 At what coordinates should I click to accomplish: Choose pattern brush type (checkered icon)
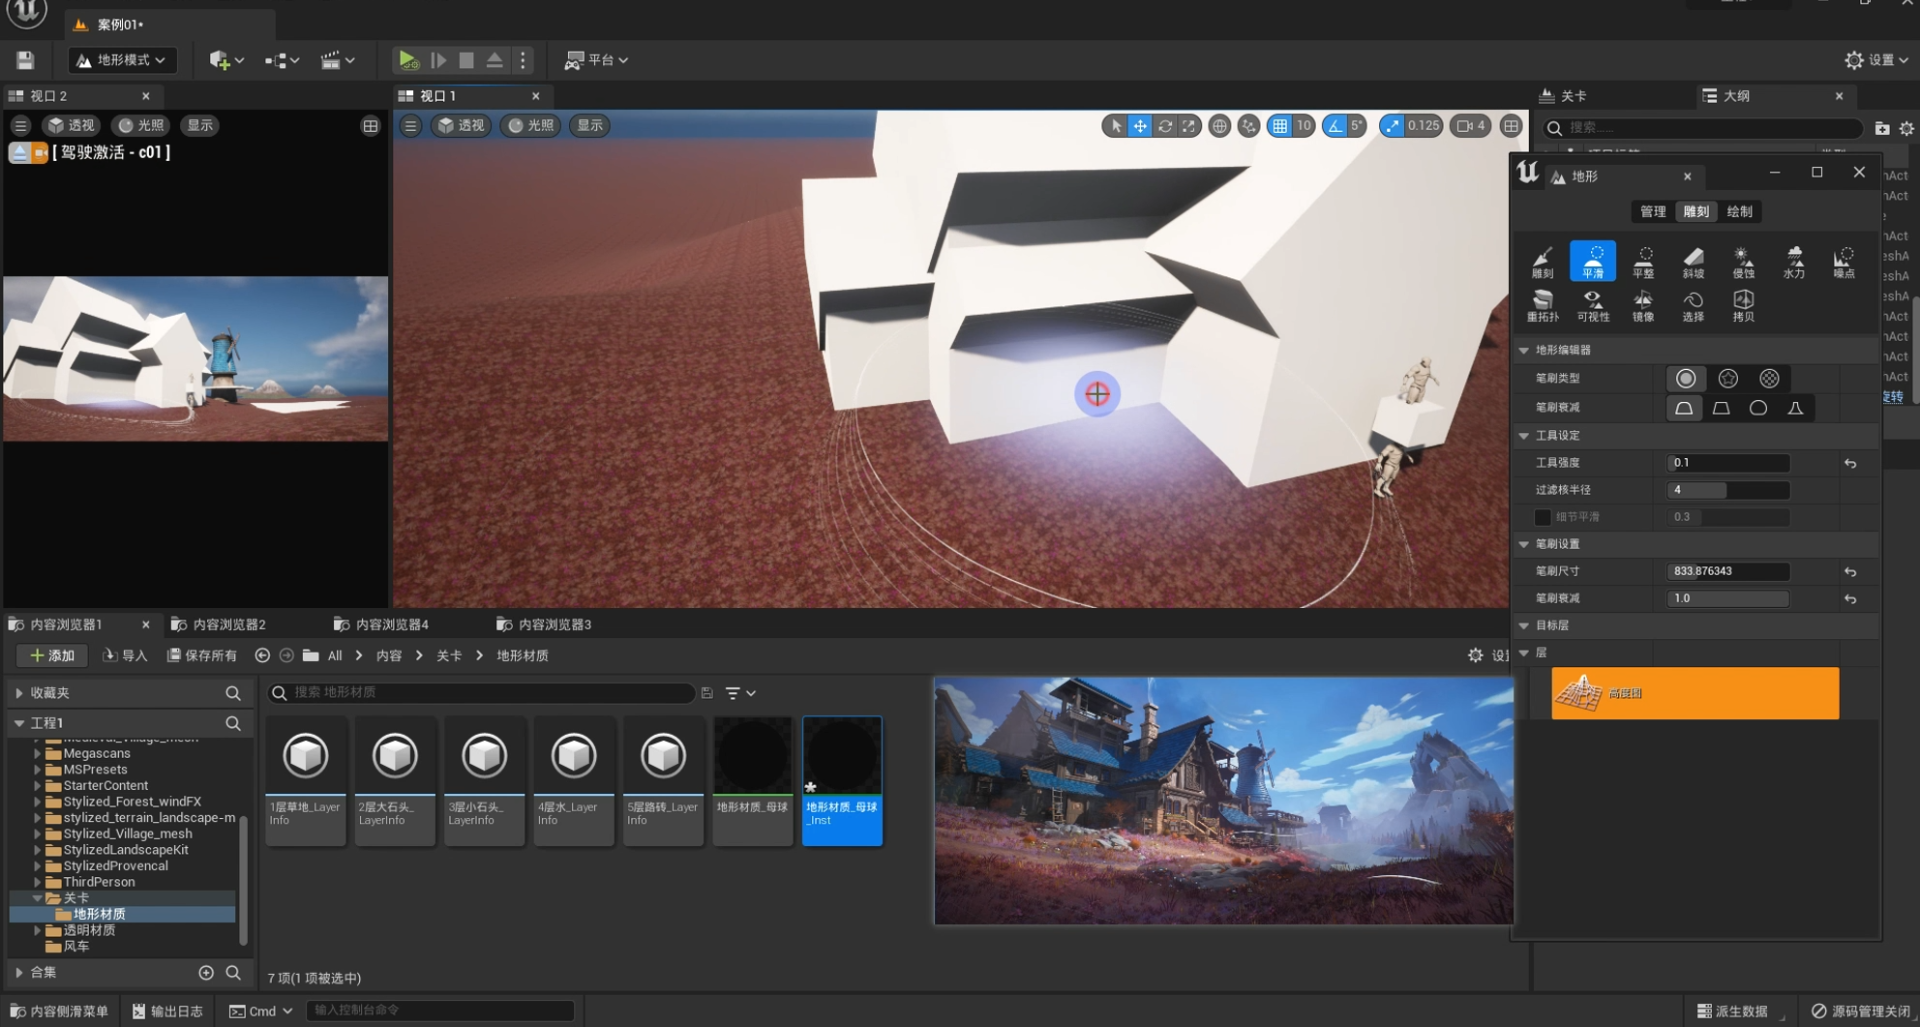(1769, 378)
